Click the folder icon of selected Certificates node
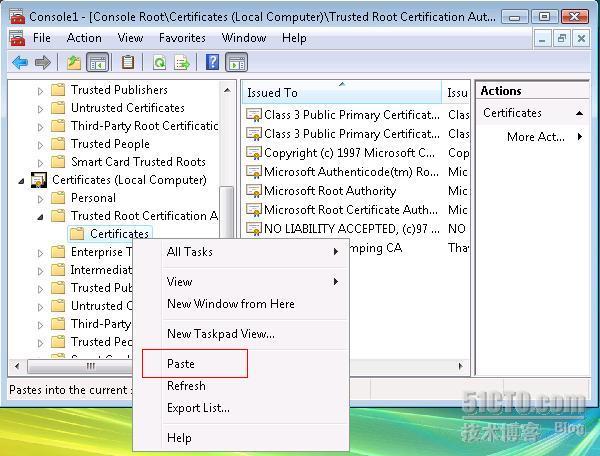The width and height of the screenshot is (600, 456). 77,234
